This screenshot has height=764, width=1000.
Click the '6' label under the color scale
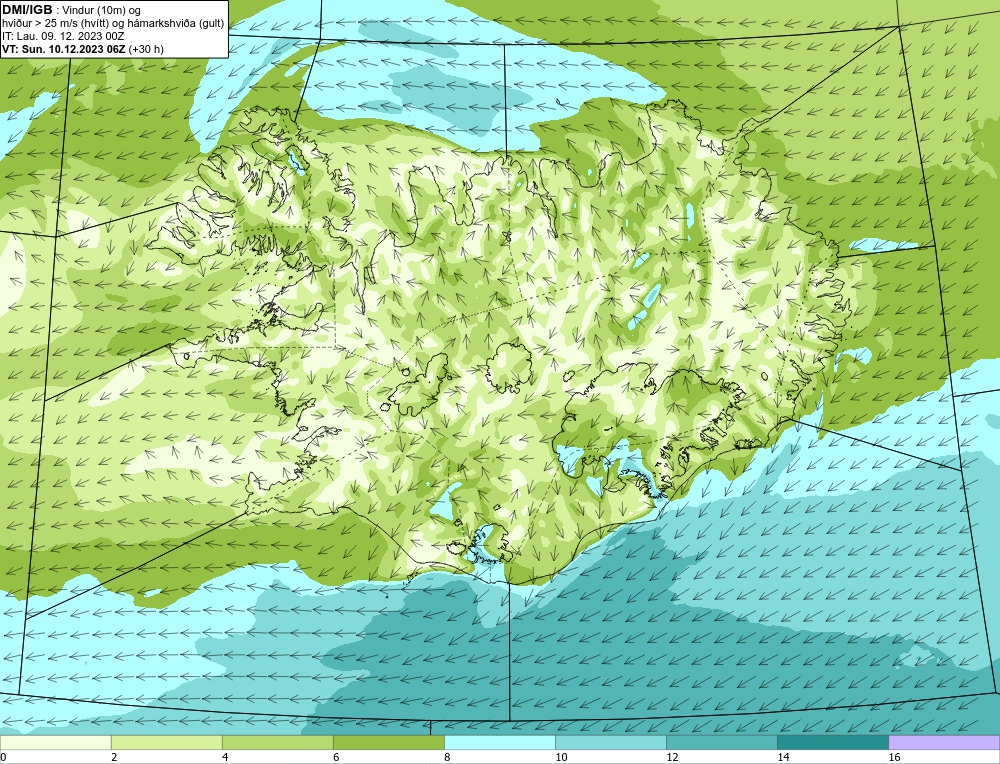tap(336, 757)
